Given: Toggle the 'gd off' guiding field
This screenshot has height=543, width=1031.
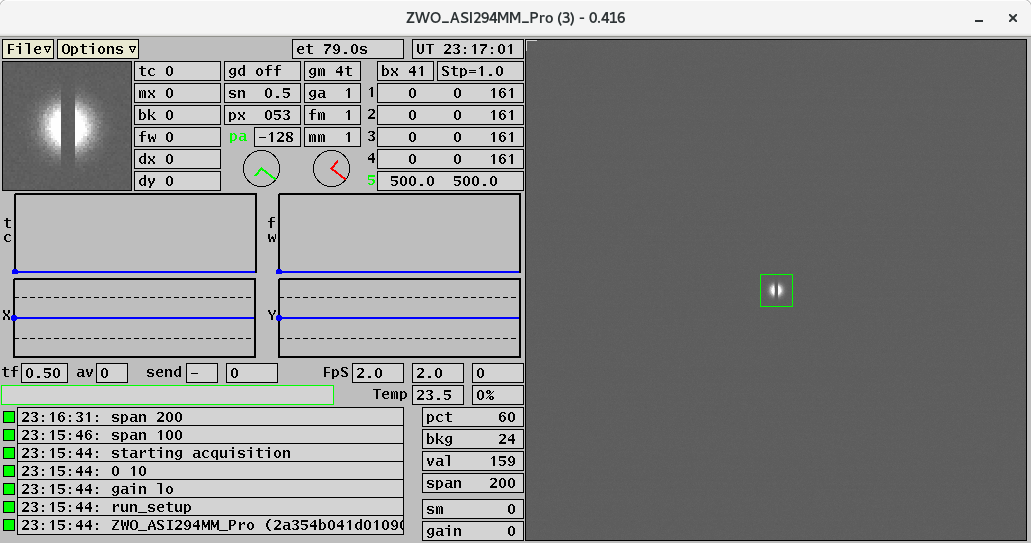Looking at the screenshot, I should pyautogui.click(x=262, y=71).
